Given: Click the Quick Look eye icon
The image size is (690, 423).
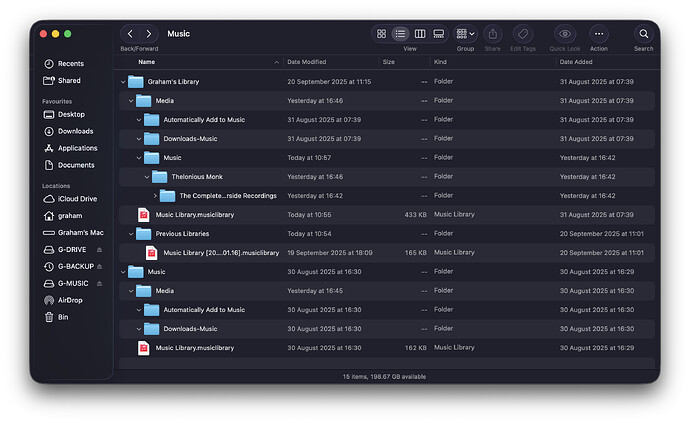Looking at the screenshot, I should pyautogui.click(x=565, y=34).
